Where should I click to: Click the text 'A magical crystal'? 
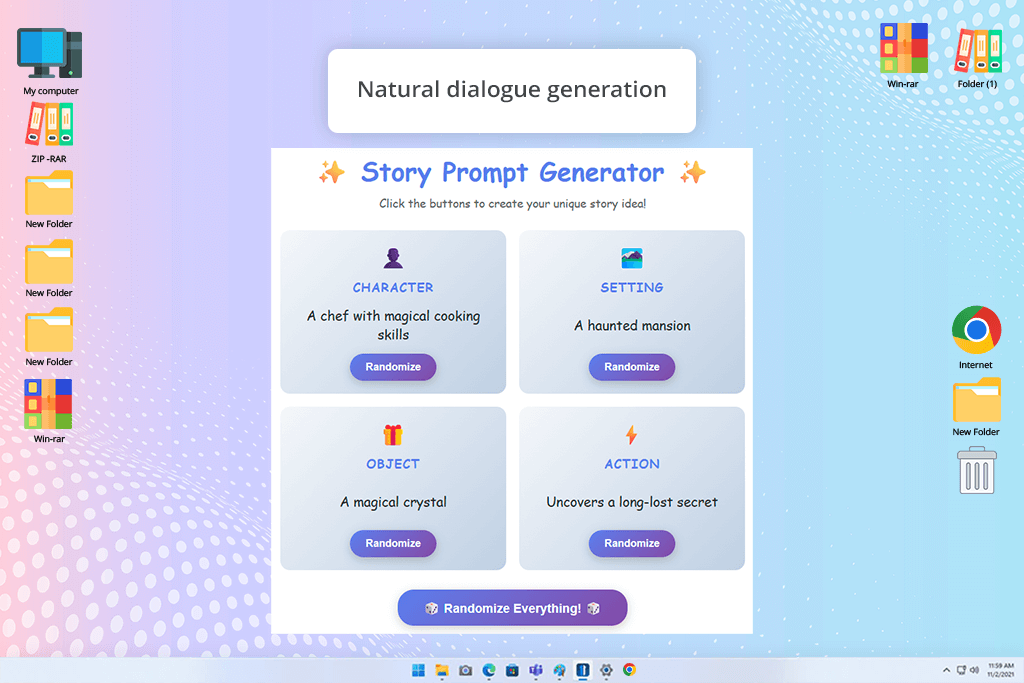[x=393, y=502]
